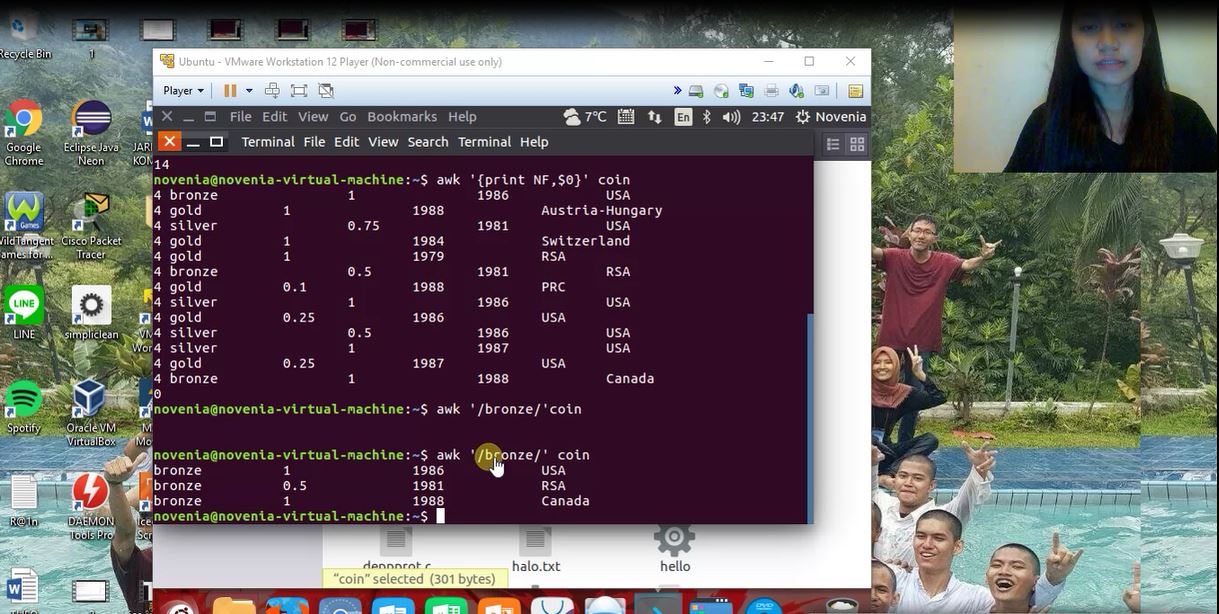Expand the power options arrow beside the pause icon
The height and width of the screenshot is (614, 1219).
(x=249, y=90)
